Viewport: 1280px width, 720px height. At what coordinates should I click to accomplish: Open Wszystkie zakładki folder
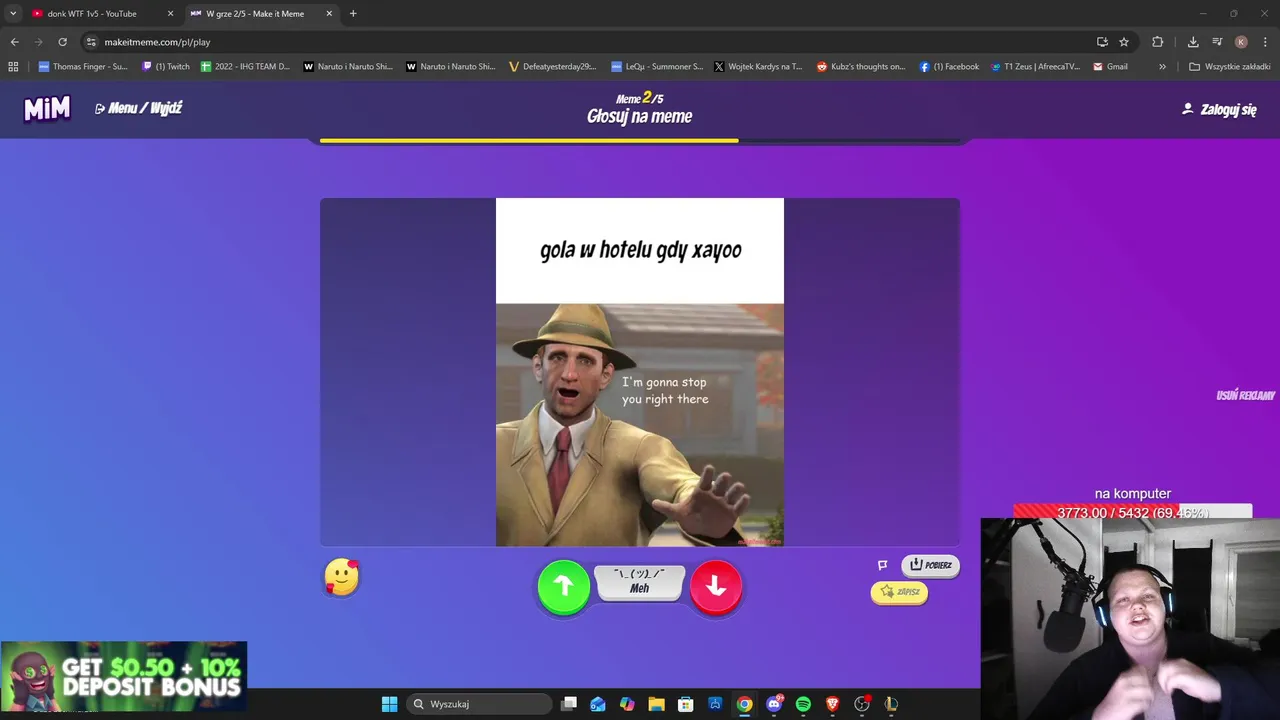pyautogui.click(x=1229, y=67)
